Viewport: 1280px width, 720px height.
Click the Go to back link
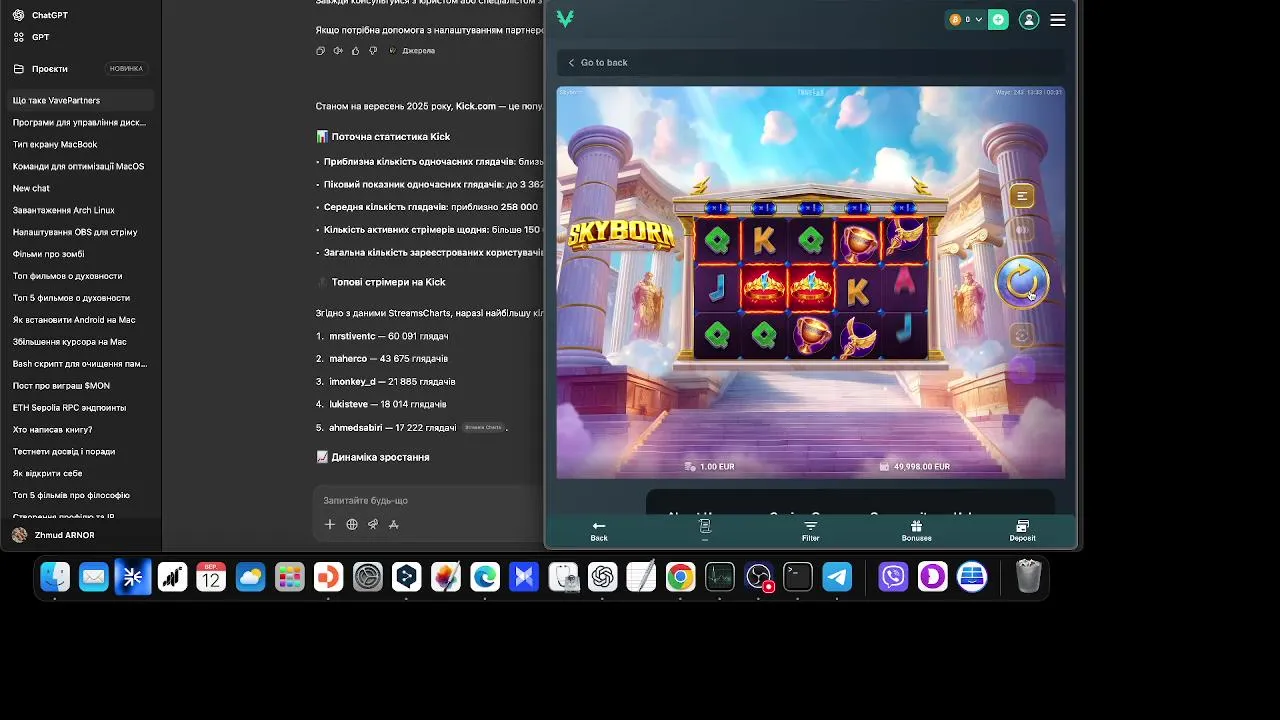[x=598, y=62]
